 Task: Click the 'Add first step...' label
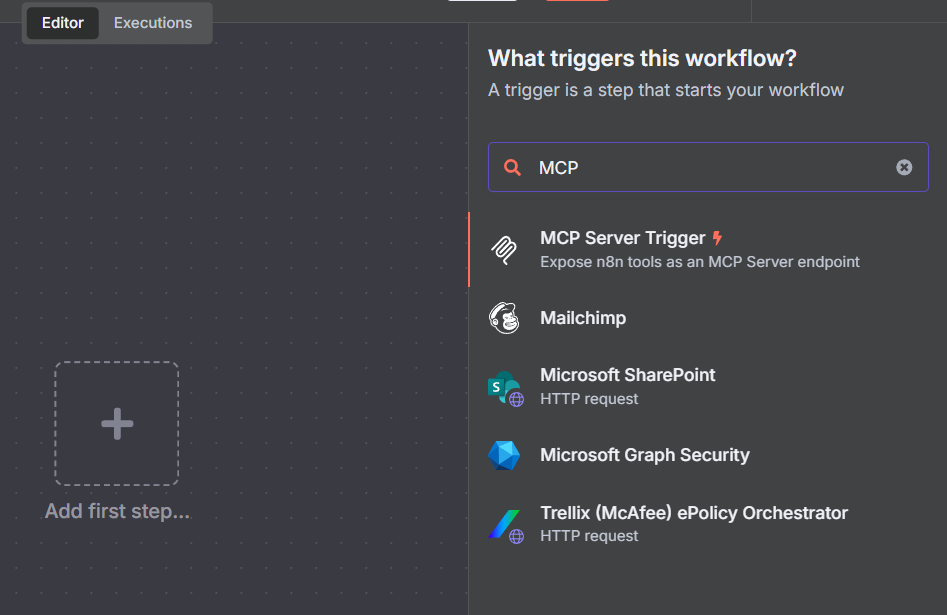coord(117,511)
